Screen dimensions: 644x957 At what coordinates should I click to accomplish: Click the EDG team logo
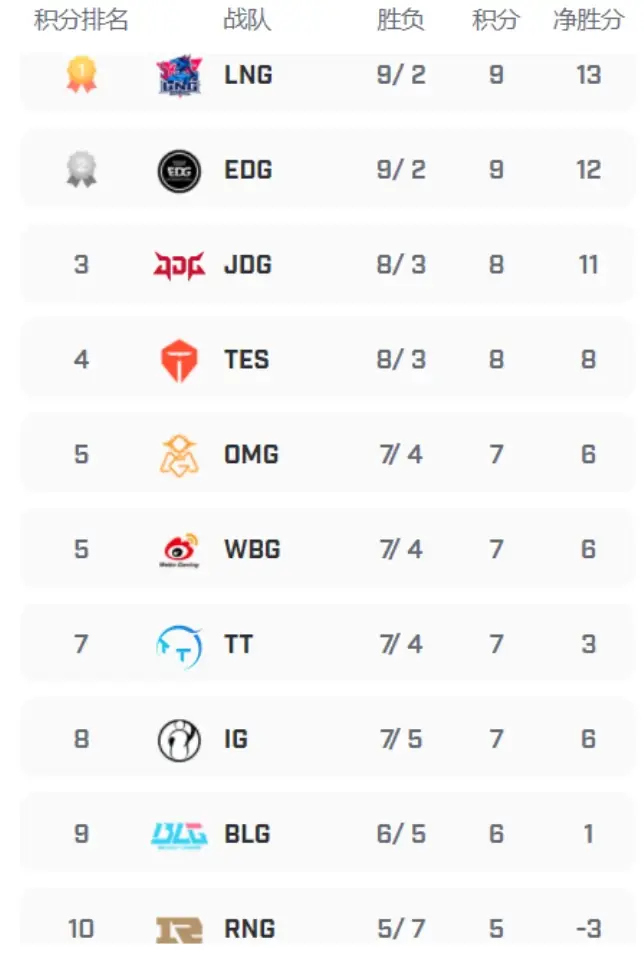click(180, 171)
